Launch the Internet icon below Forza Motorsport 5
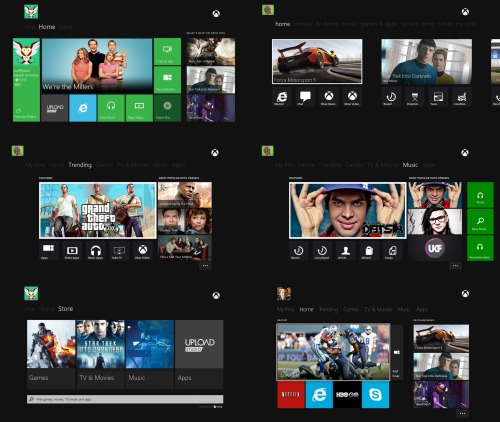 [x=282, y=97]
